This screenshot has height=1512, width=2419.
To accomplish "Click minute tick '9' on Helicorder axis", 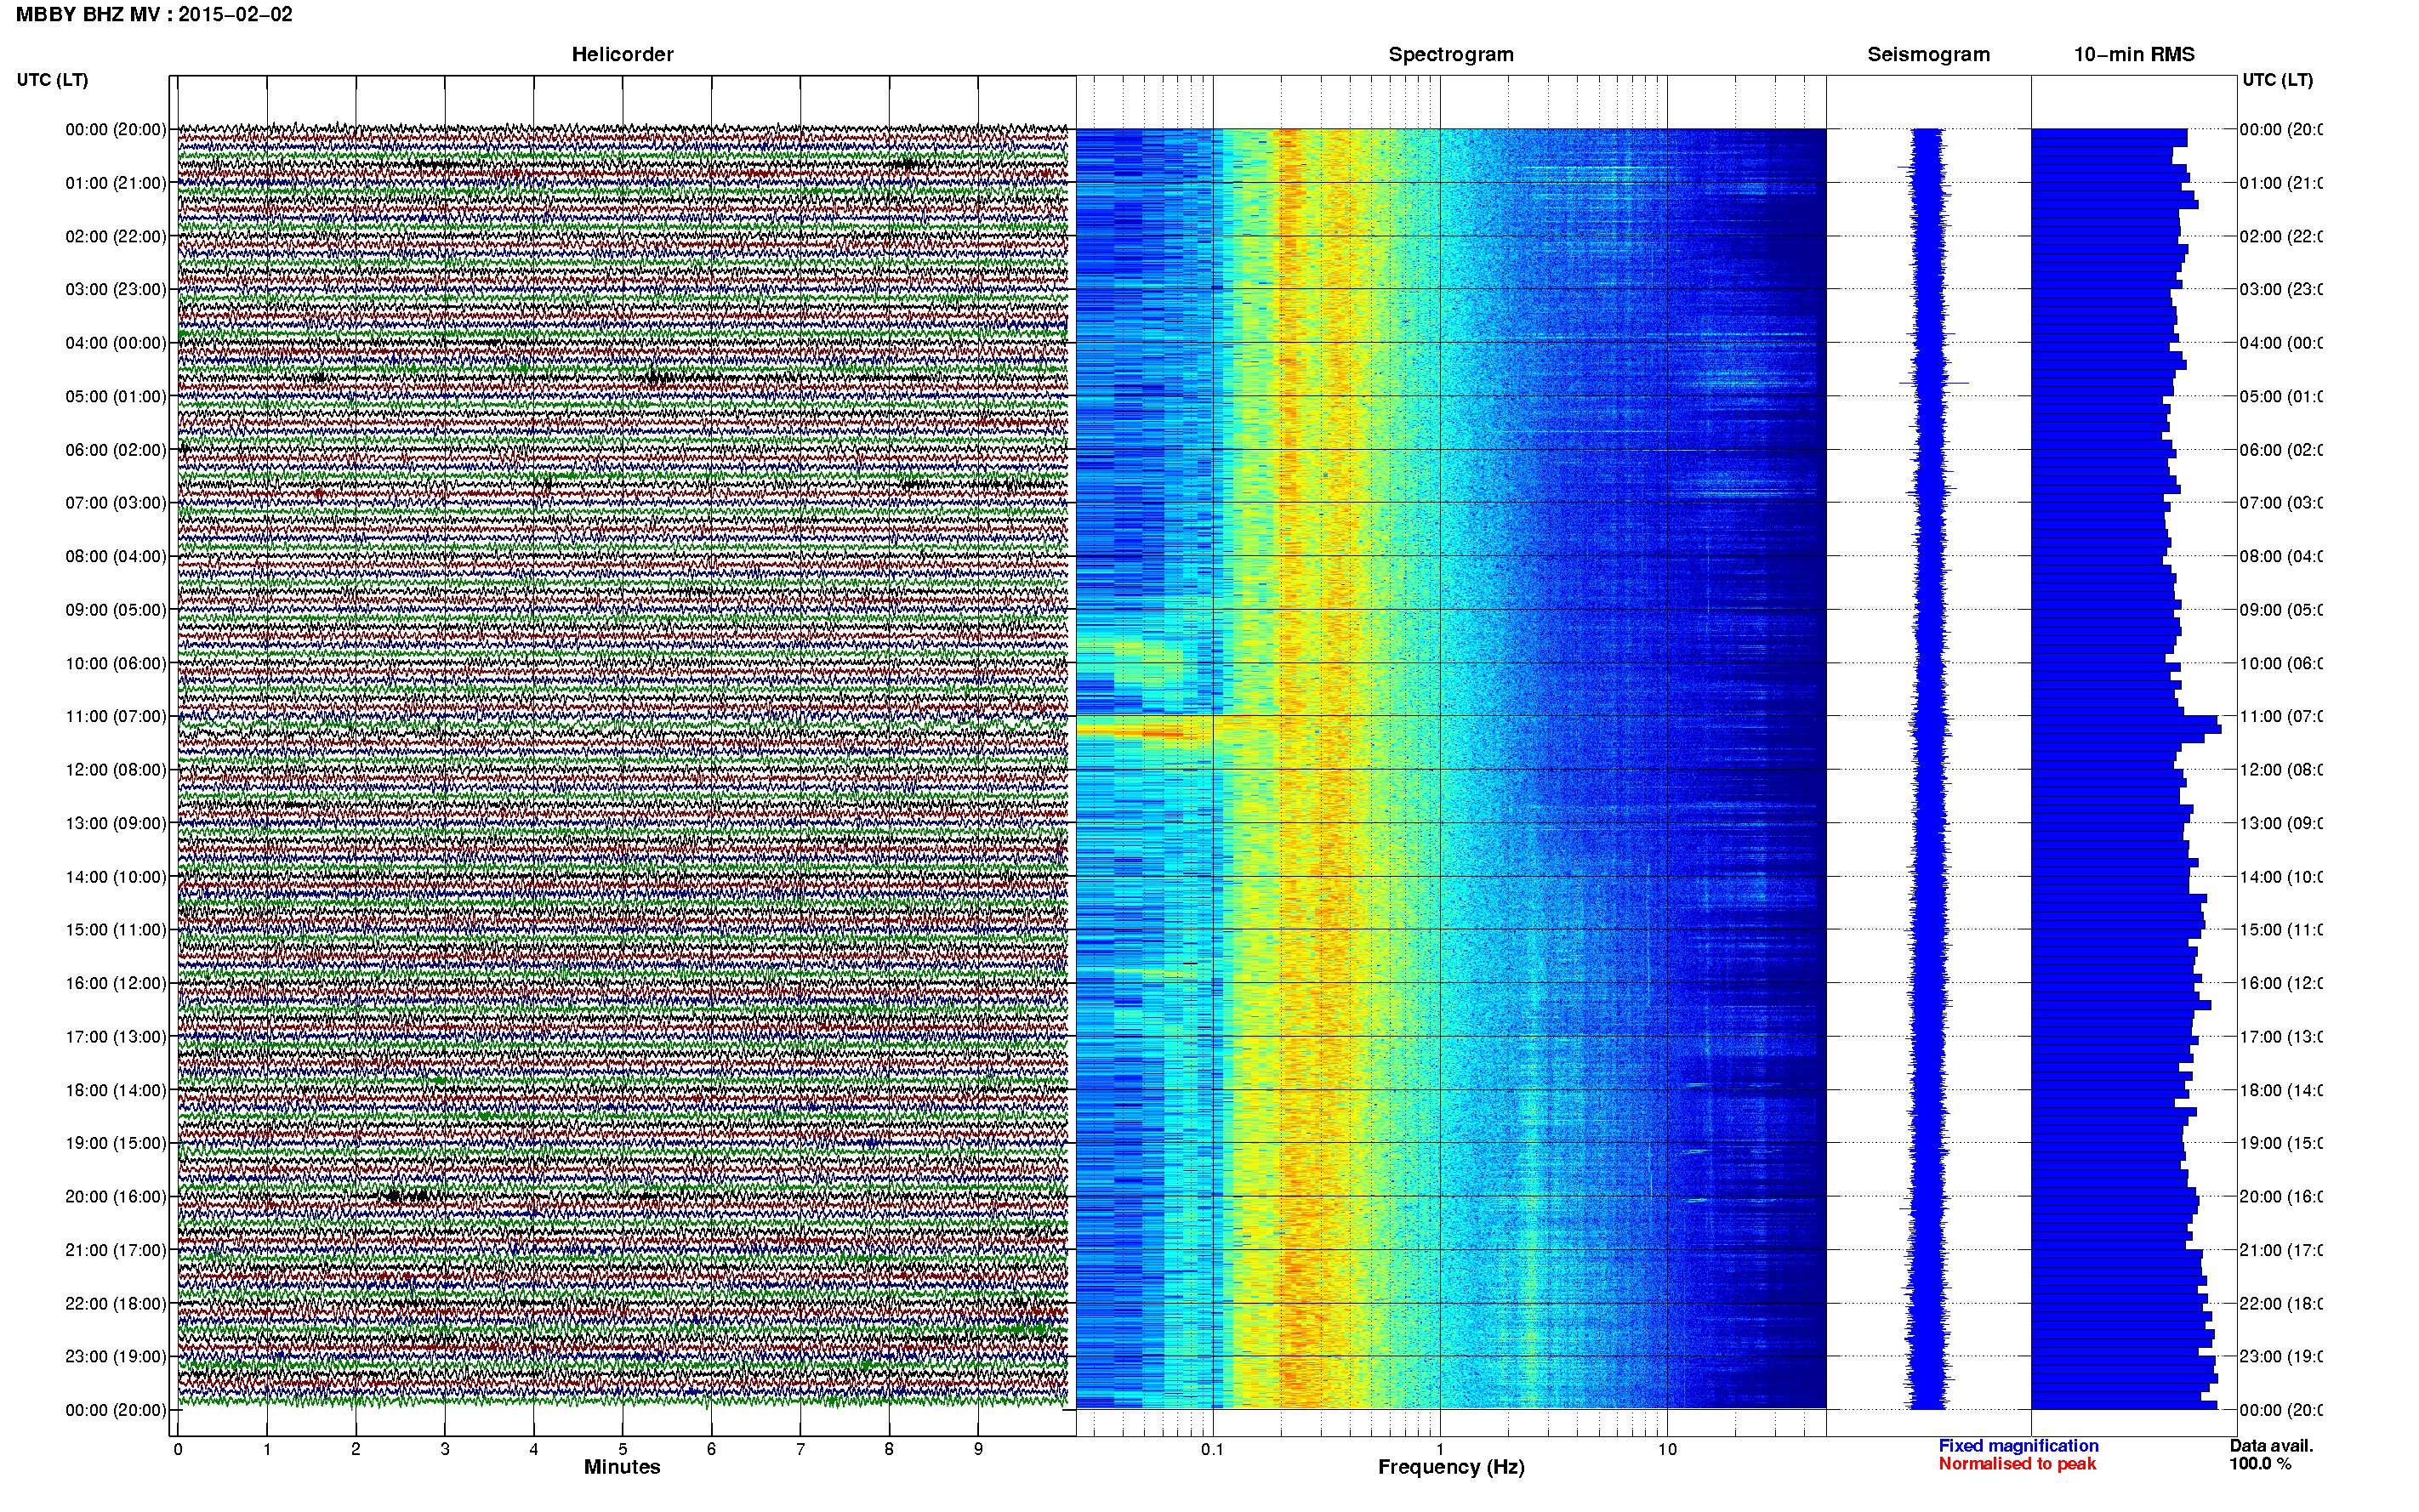I will (x=978, y=1449).
